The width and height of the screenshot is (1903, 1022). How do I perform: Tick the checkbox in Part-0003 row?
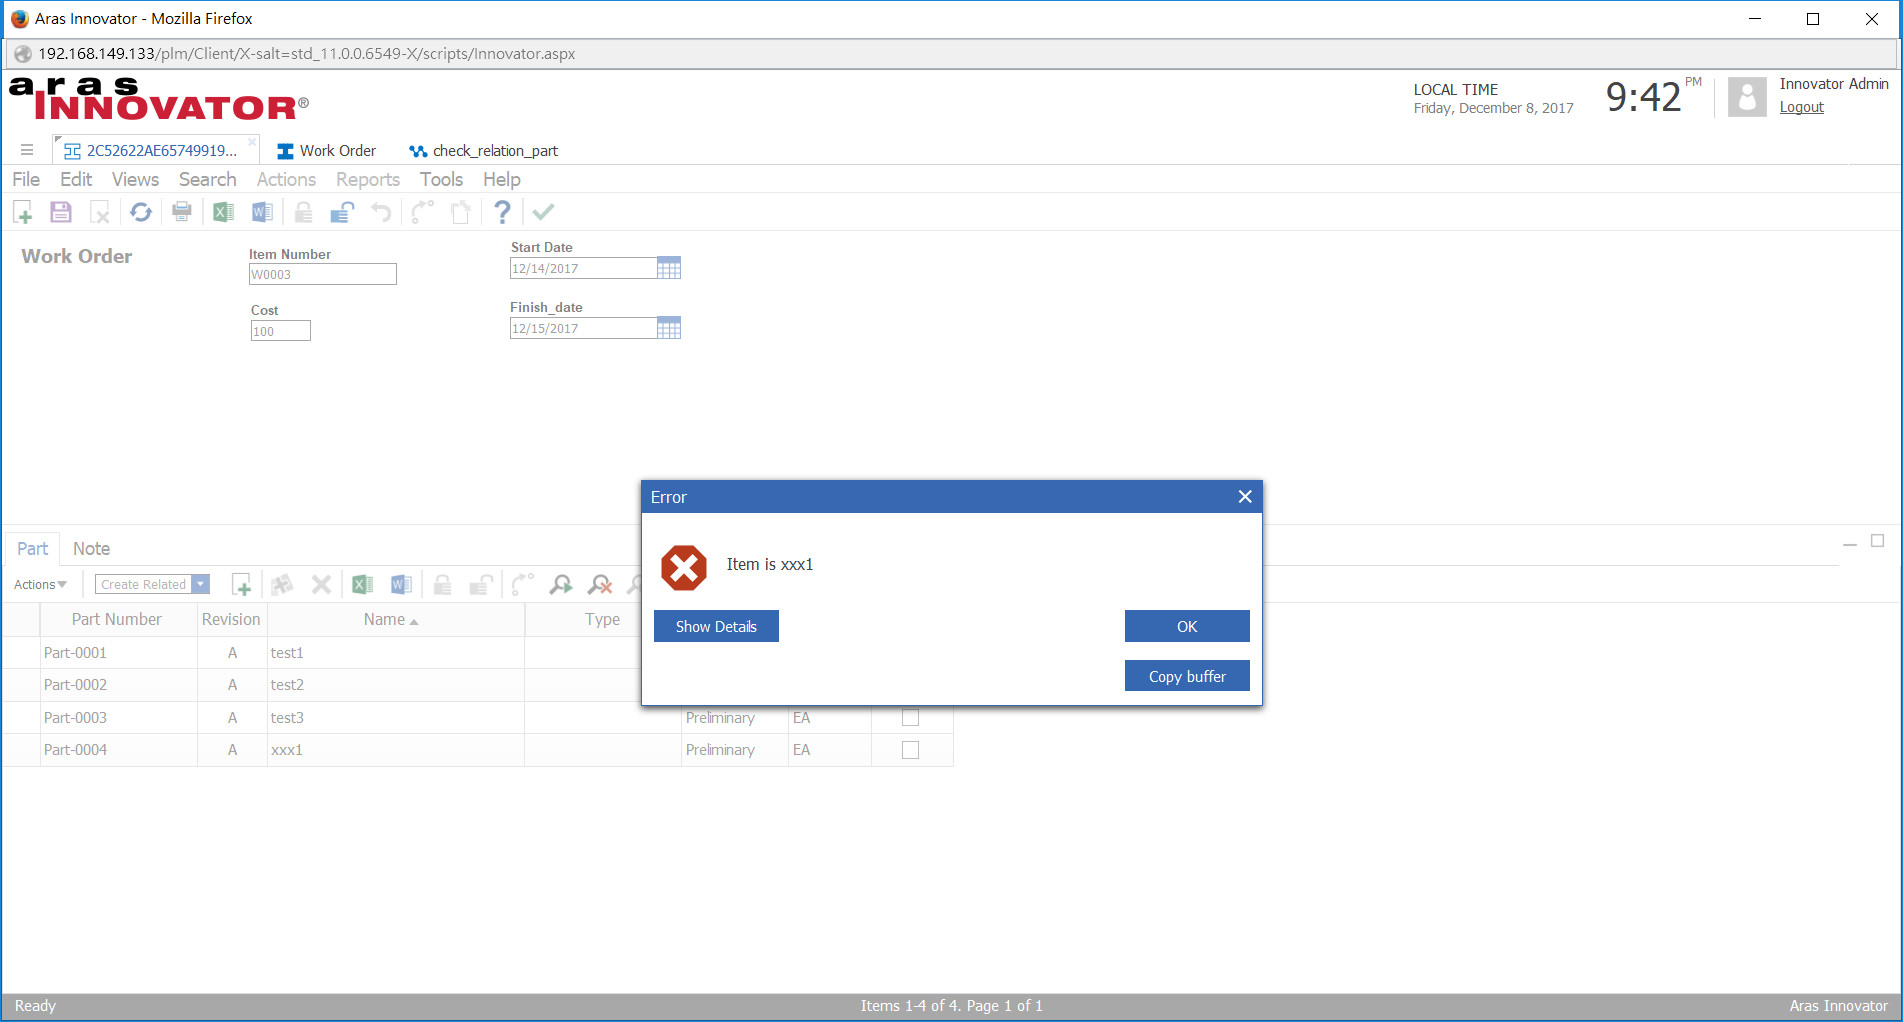(x=910, y=717)
